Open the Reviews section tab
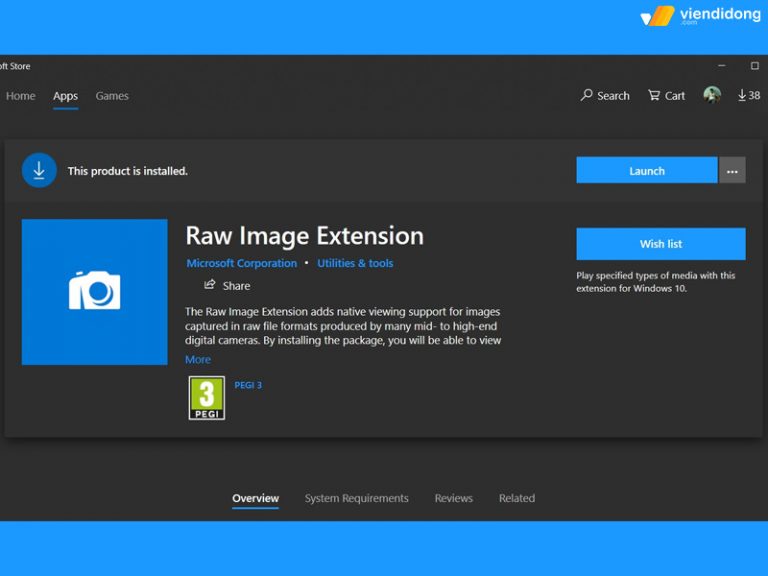The width and height of the screenshot is (768, 576). (453, 498)
